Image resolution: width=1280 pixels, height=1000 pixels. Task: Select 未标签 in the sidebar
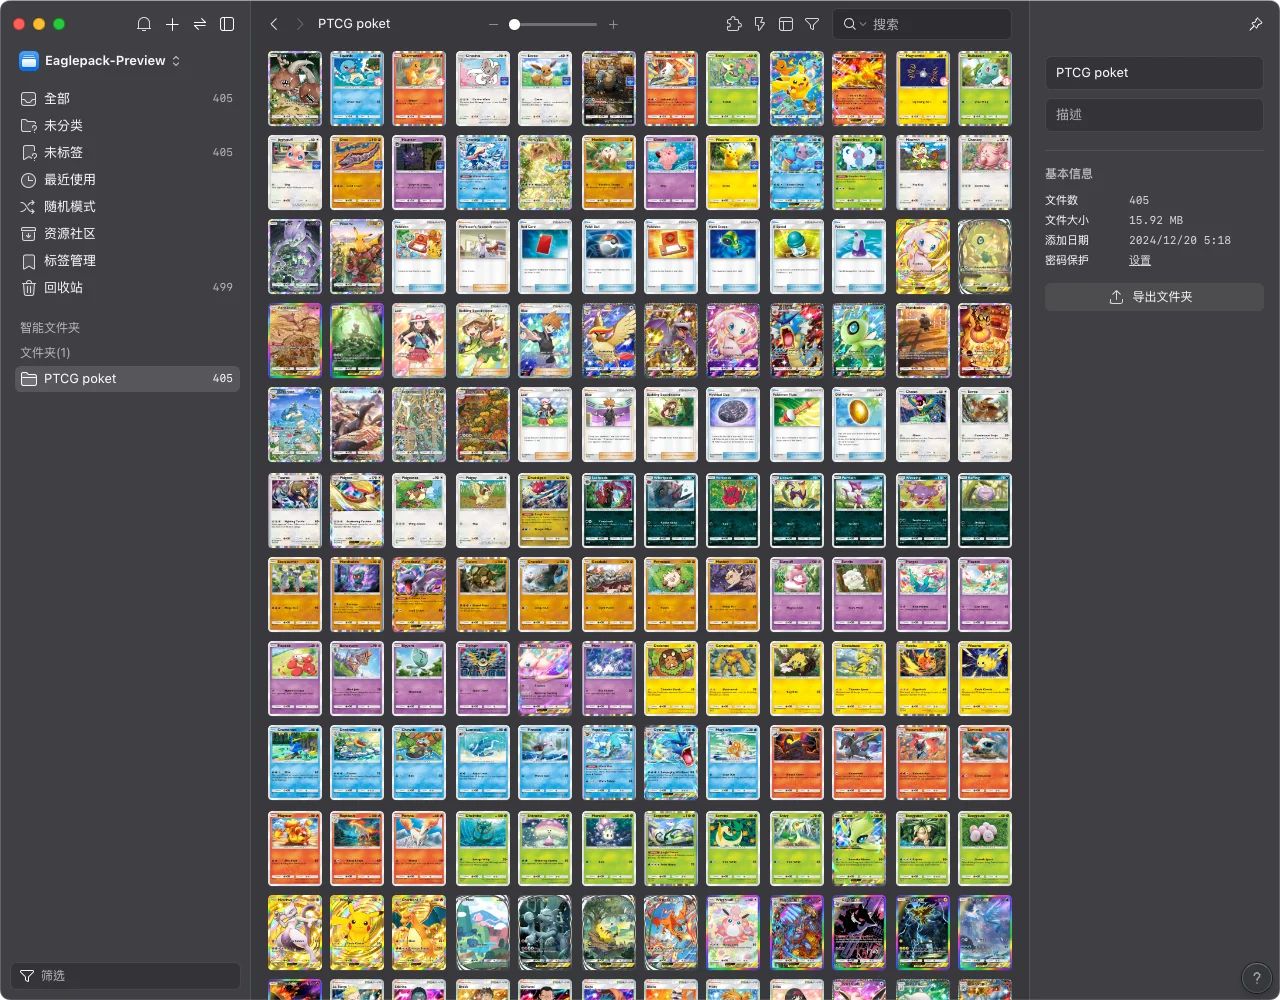click(x=127, y=152)
